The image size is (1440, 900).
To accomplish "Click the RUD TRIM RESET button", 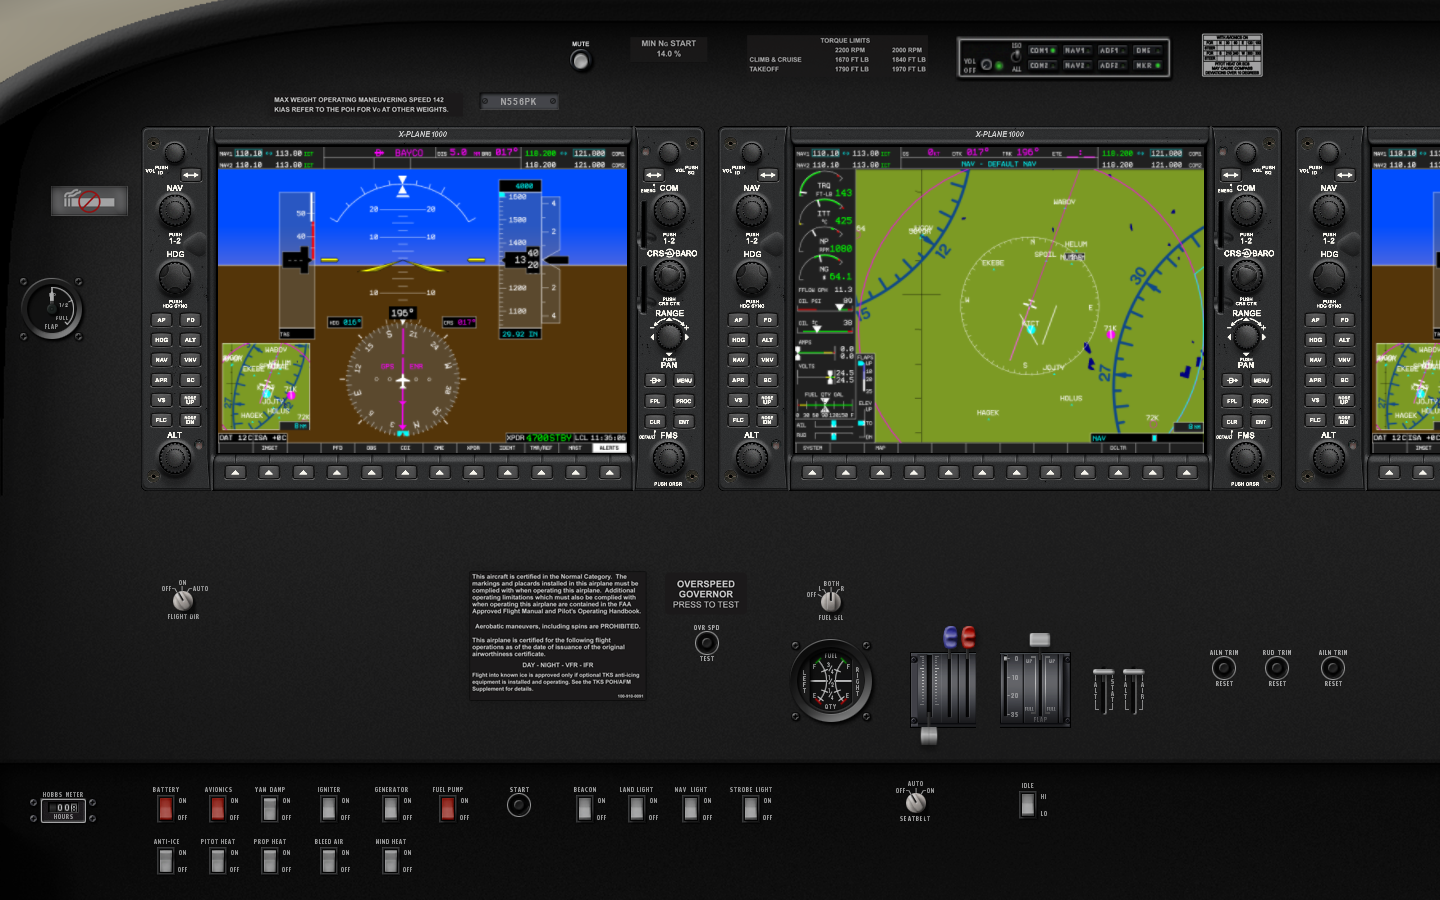I will [1277, 667].
